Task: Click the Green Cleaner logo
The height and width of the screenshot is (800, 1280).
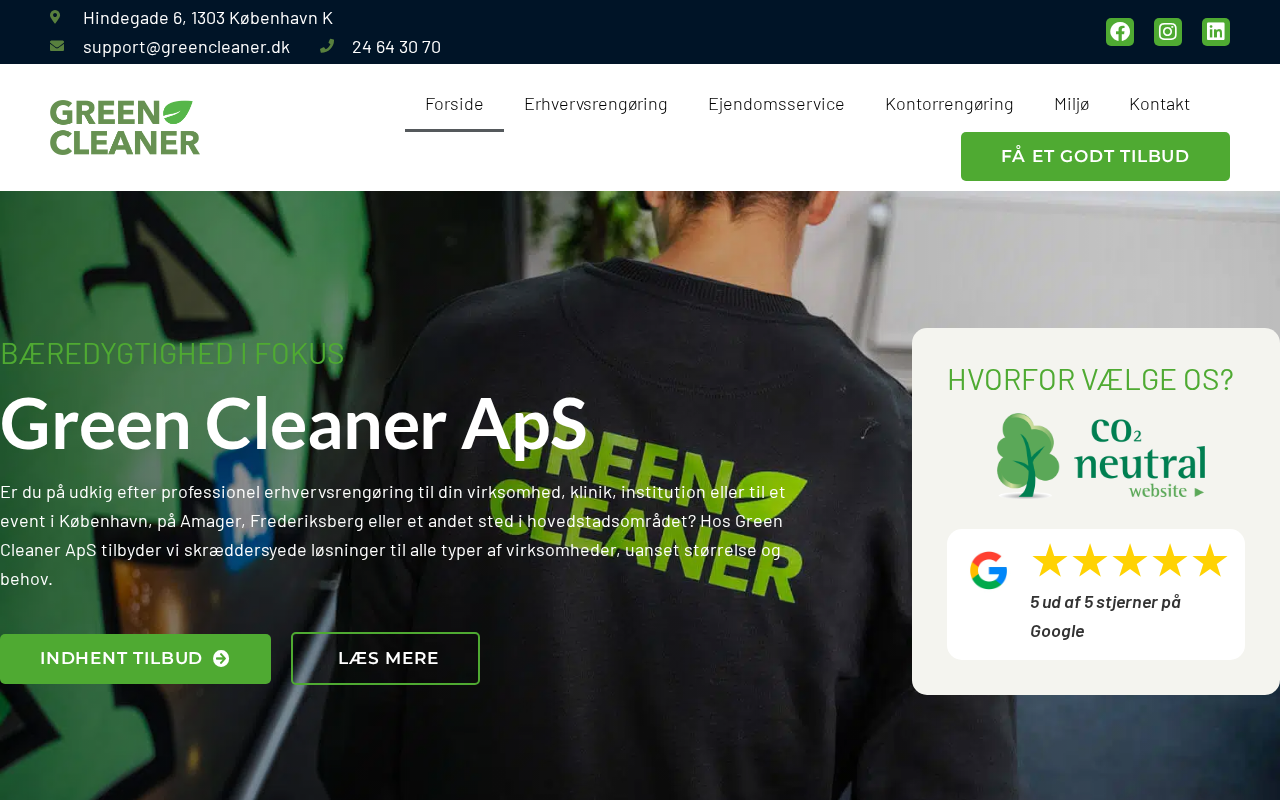Action: click(125, 127)
